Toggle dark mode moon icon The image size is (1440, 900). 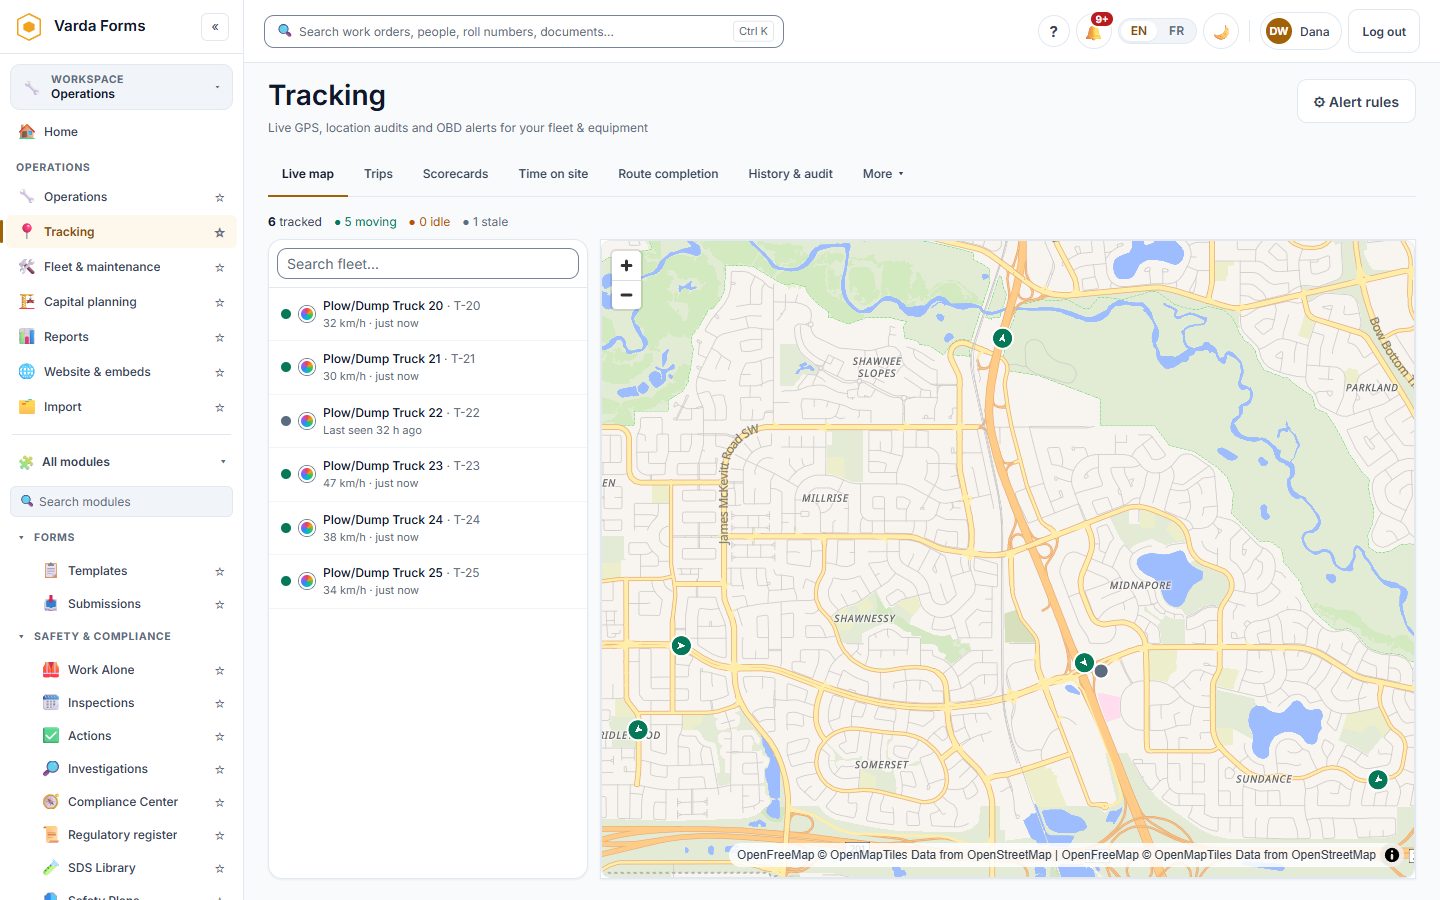coord(1221,31)
